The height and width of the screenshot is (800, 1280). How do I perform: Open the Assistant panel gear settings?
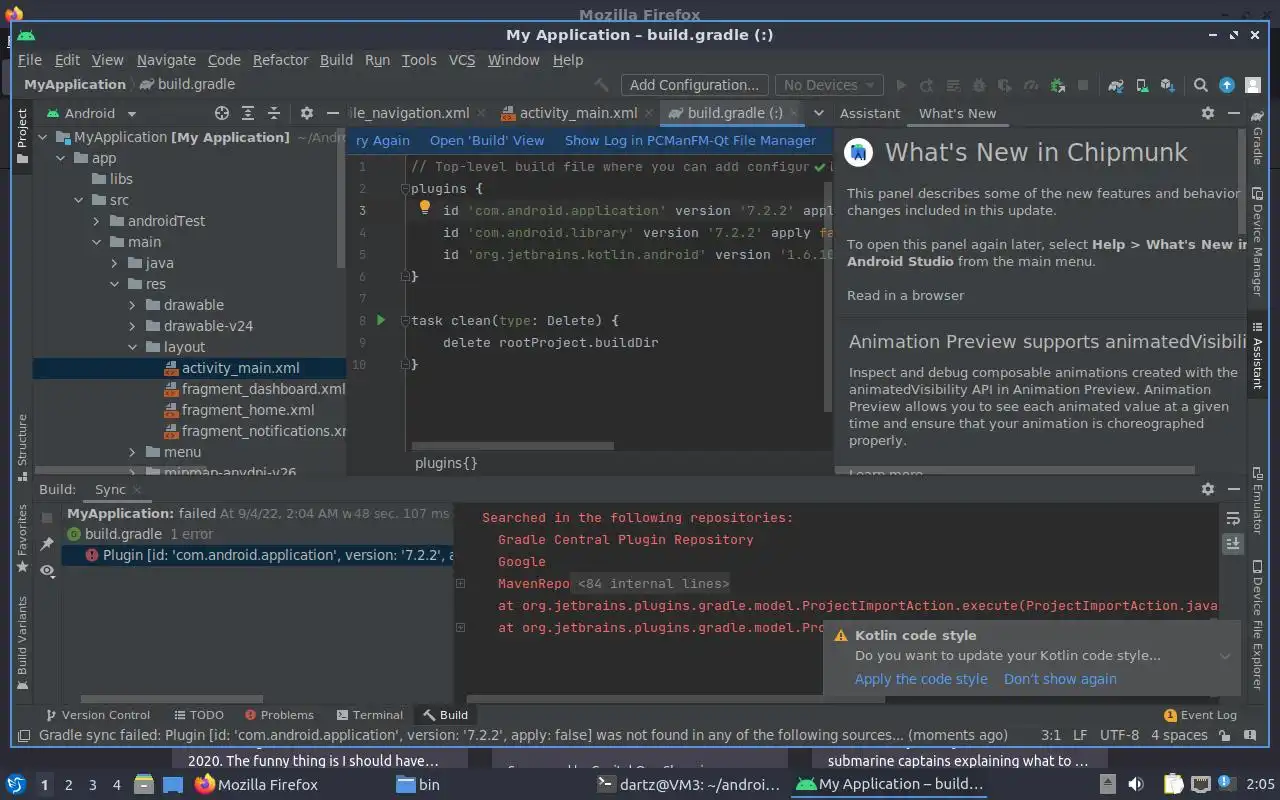click(x=1208, y=113)
